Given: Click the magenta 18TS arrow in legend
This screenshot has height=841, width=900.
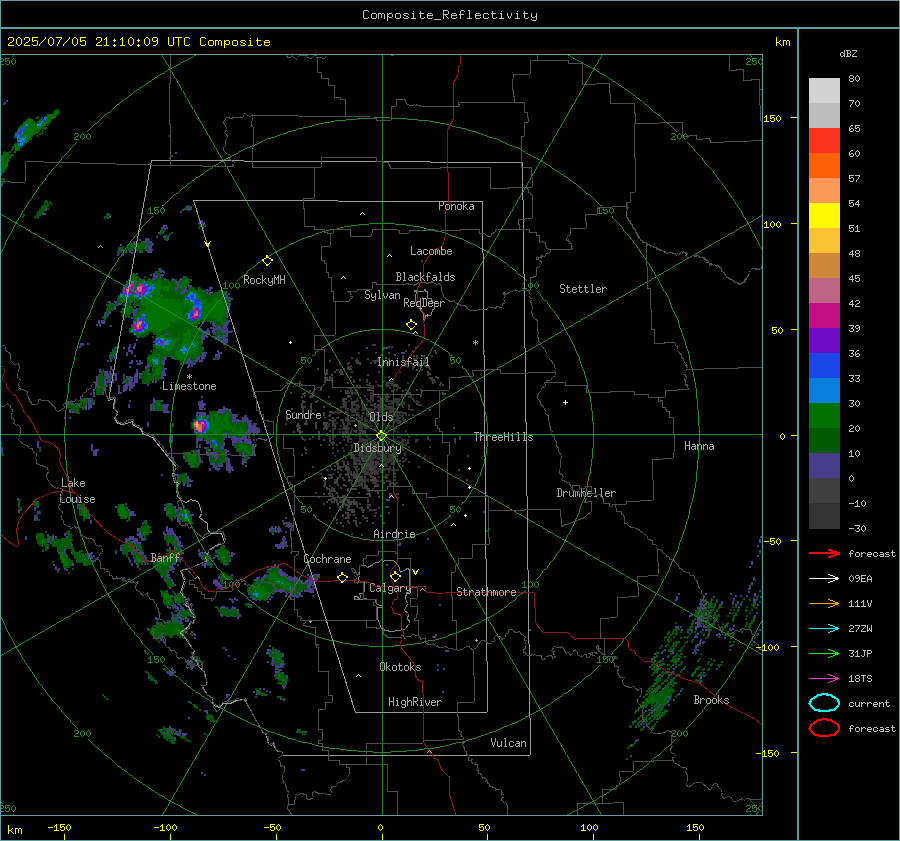Looking at the screenshot, I should click(824, 679).
